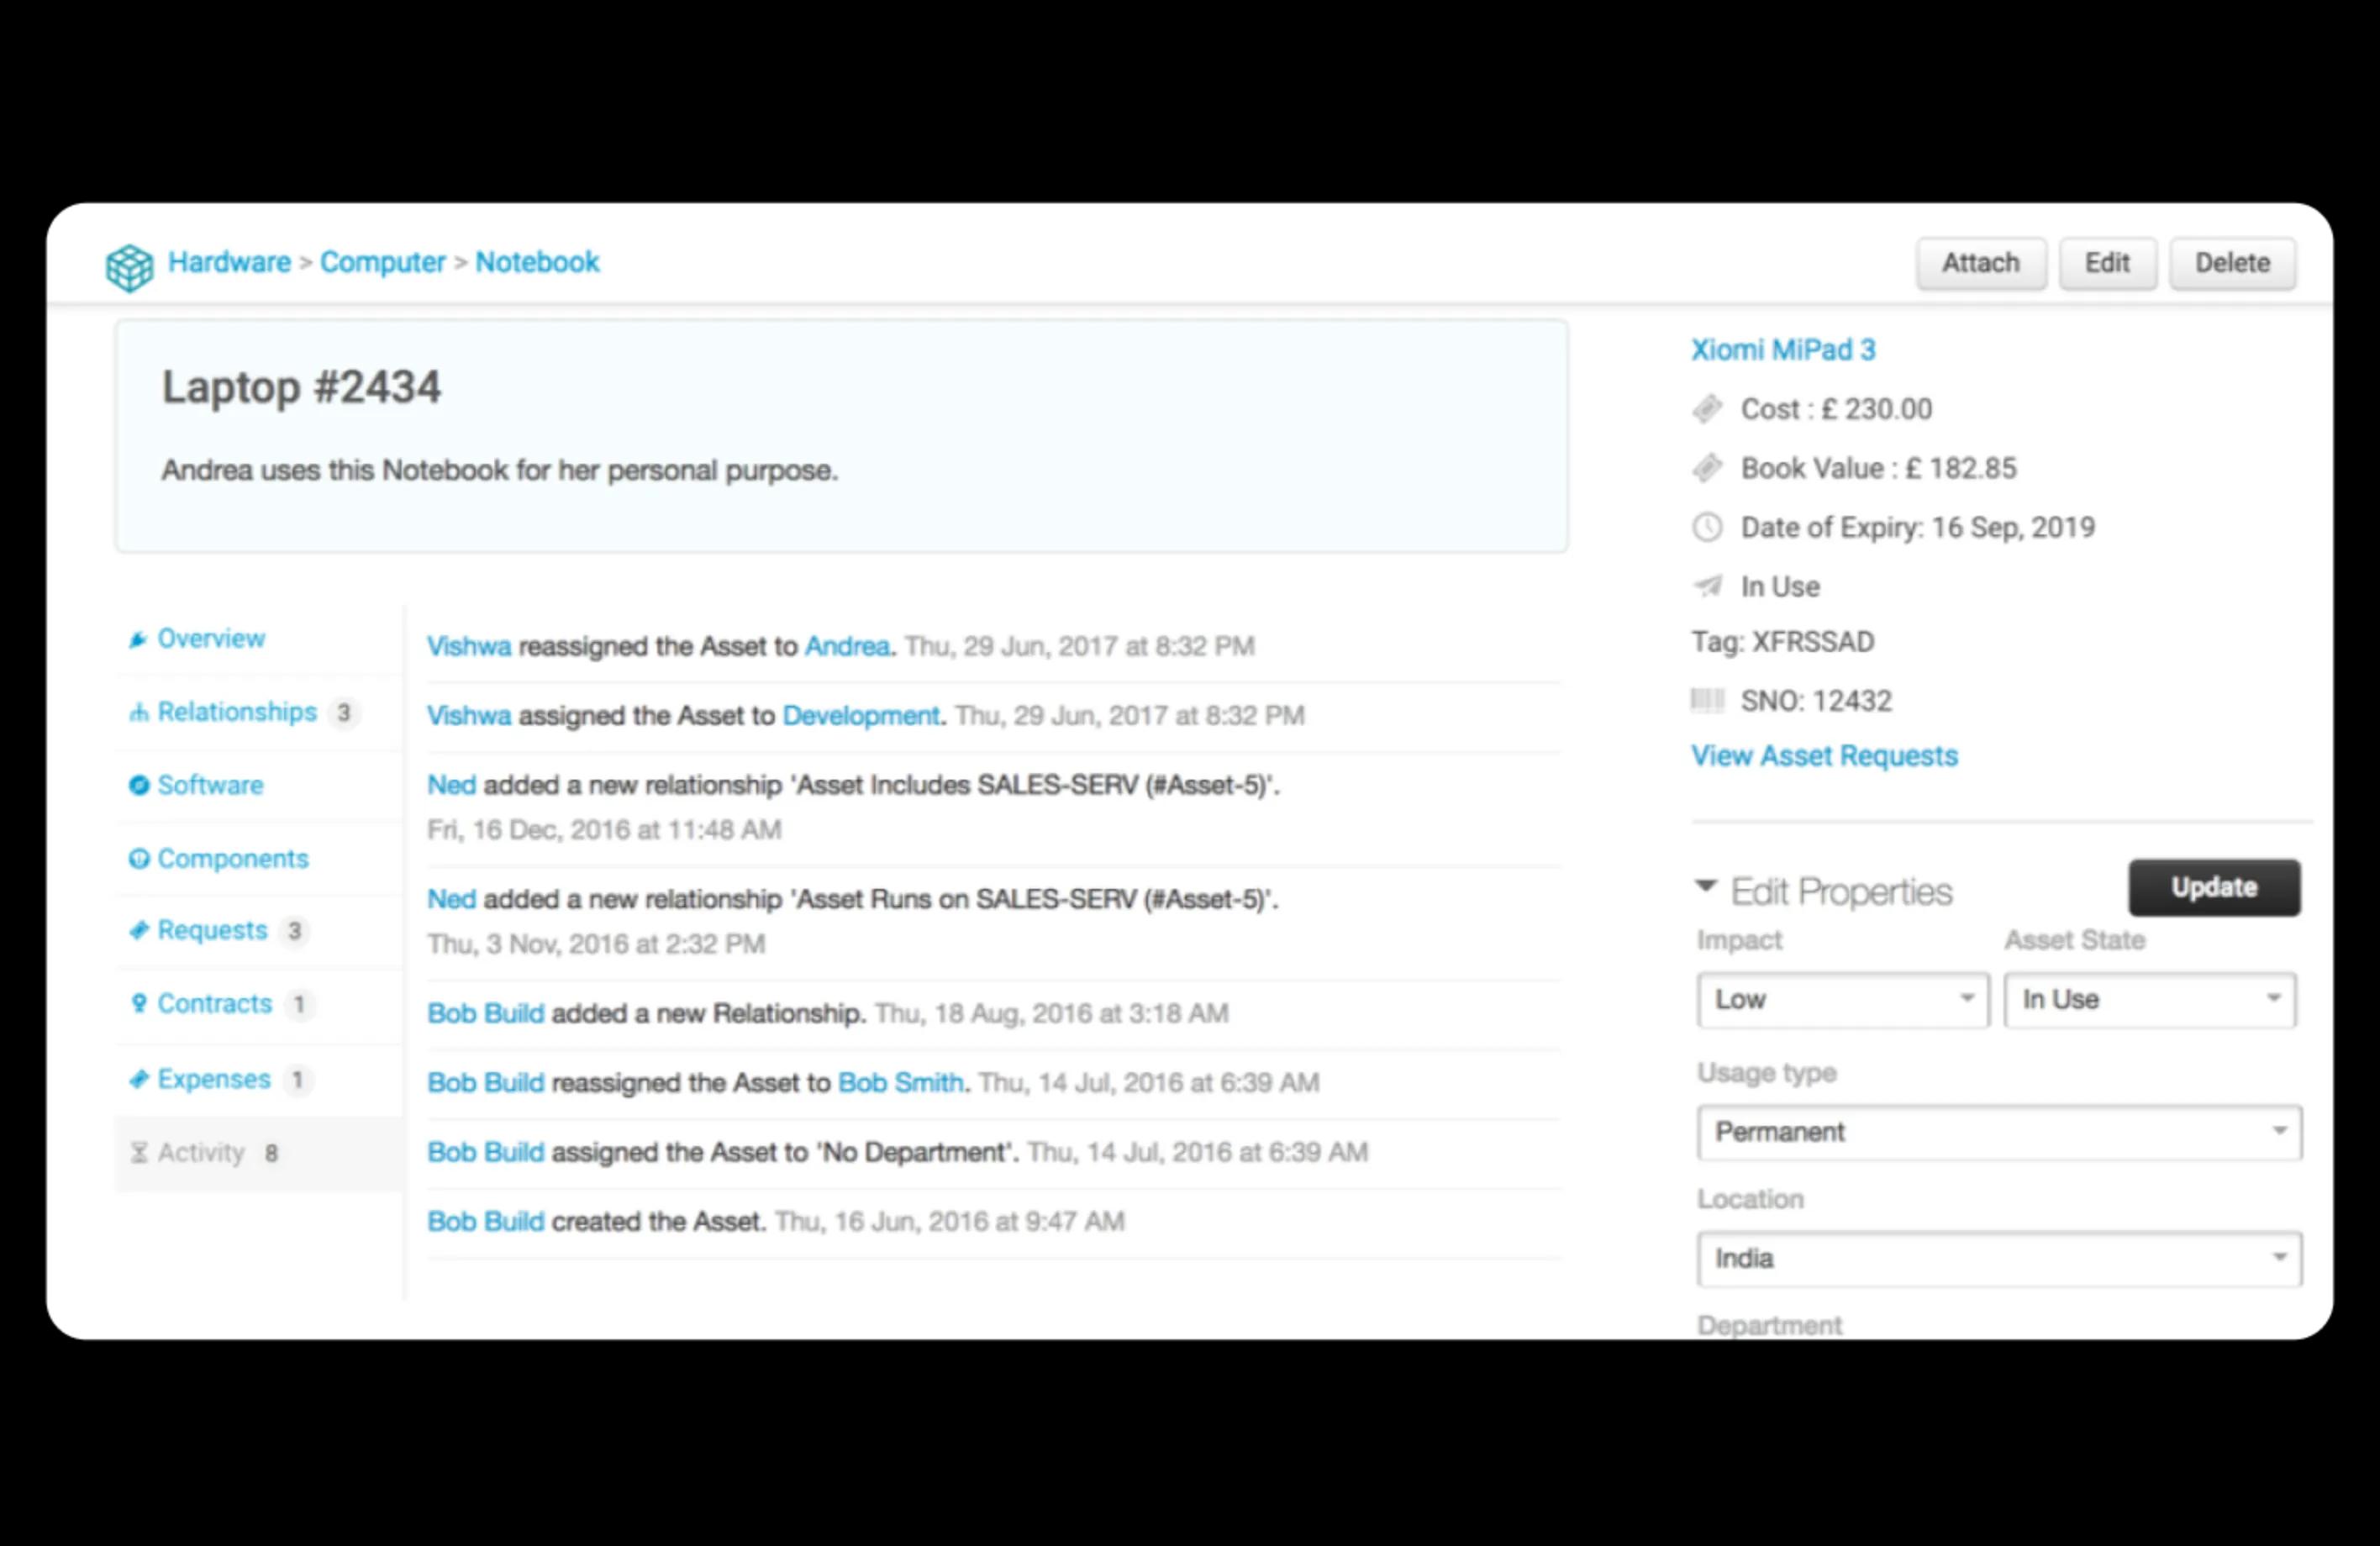The width and height of the screenshot is (2380, 1546).
Task: Click the Relationships hierarchy icon
Action: pyautogui.click(x=138, y=712)
